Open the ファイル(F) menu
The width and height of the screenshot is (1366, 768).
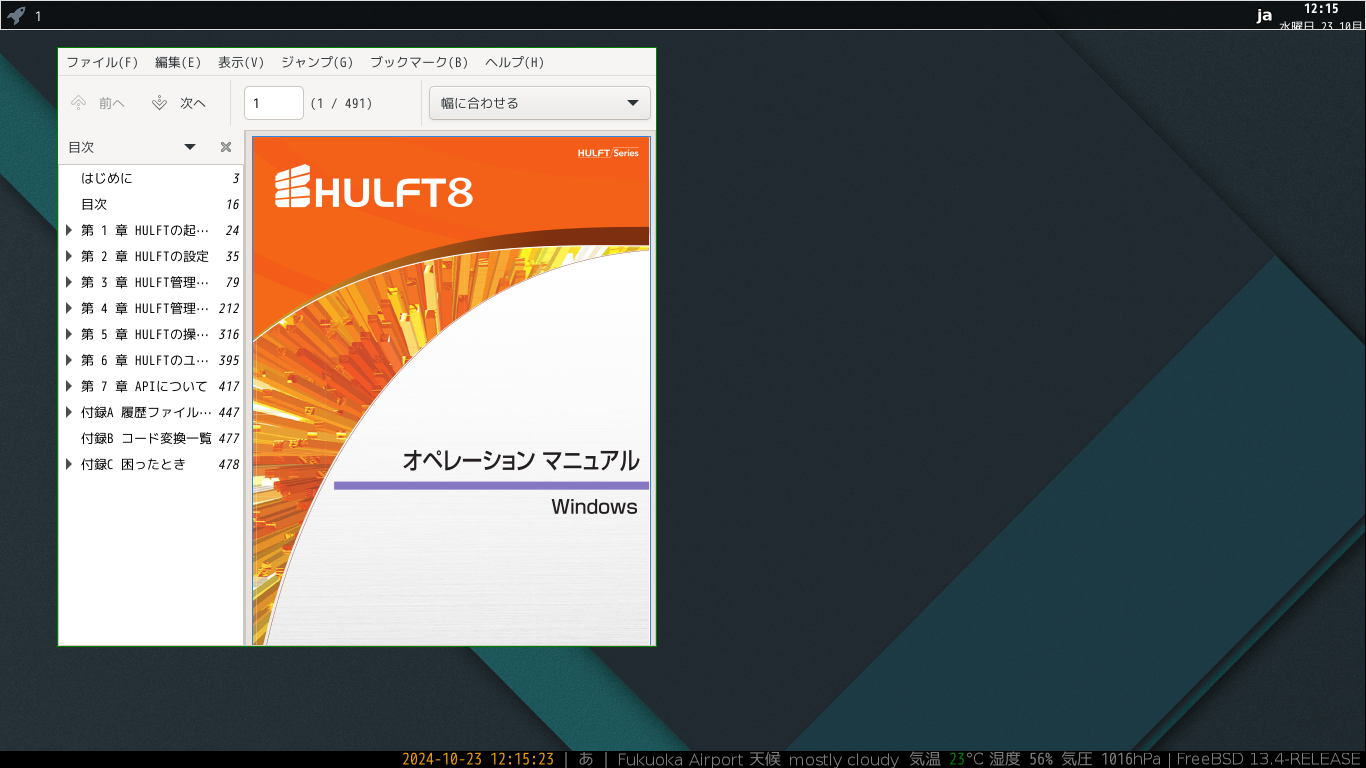tap(102, 62)
